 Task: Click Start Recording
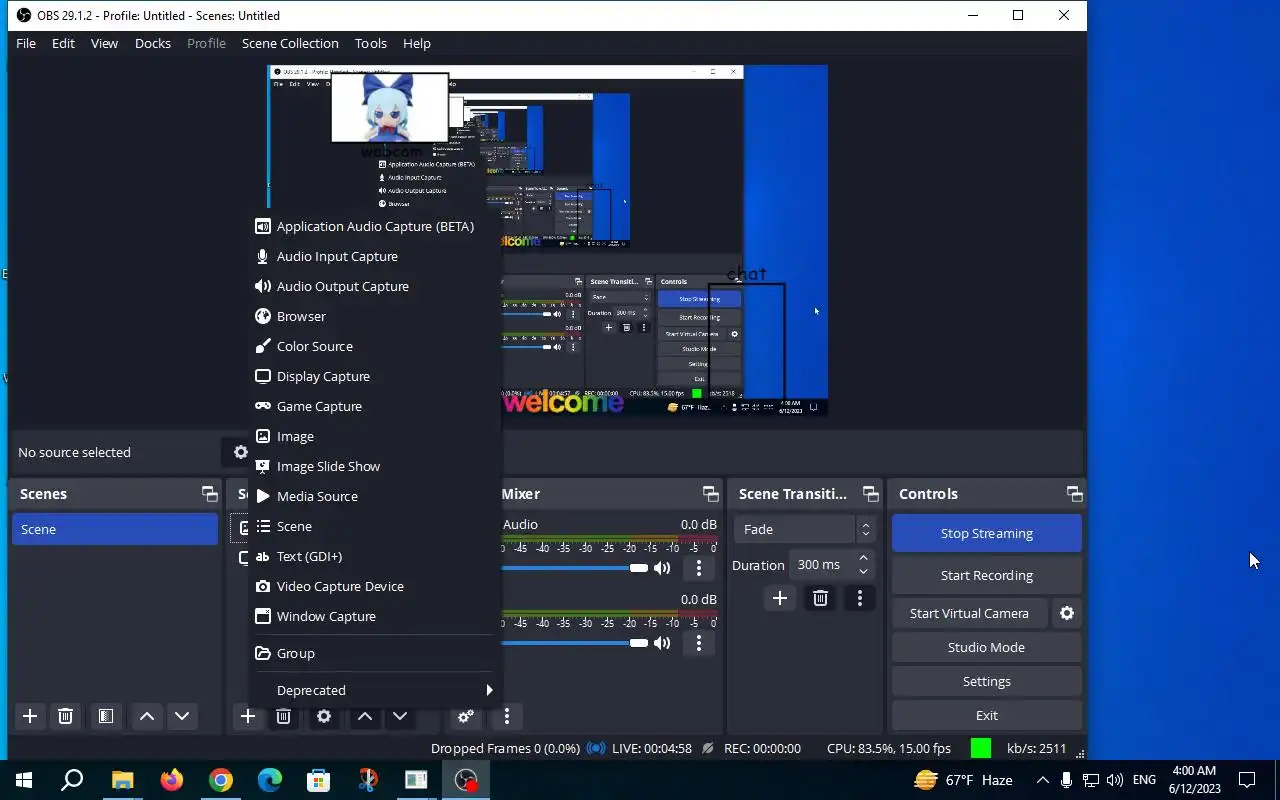coord(986,575)
